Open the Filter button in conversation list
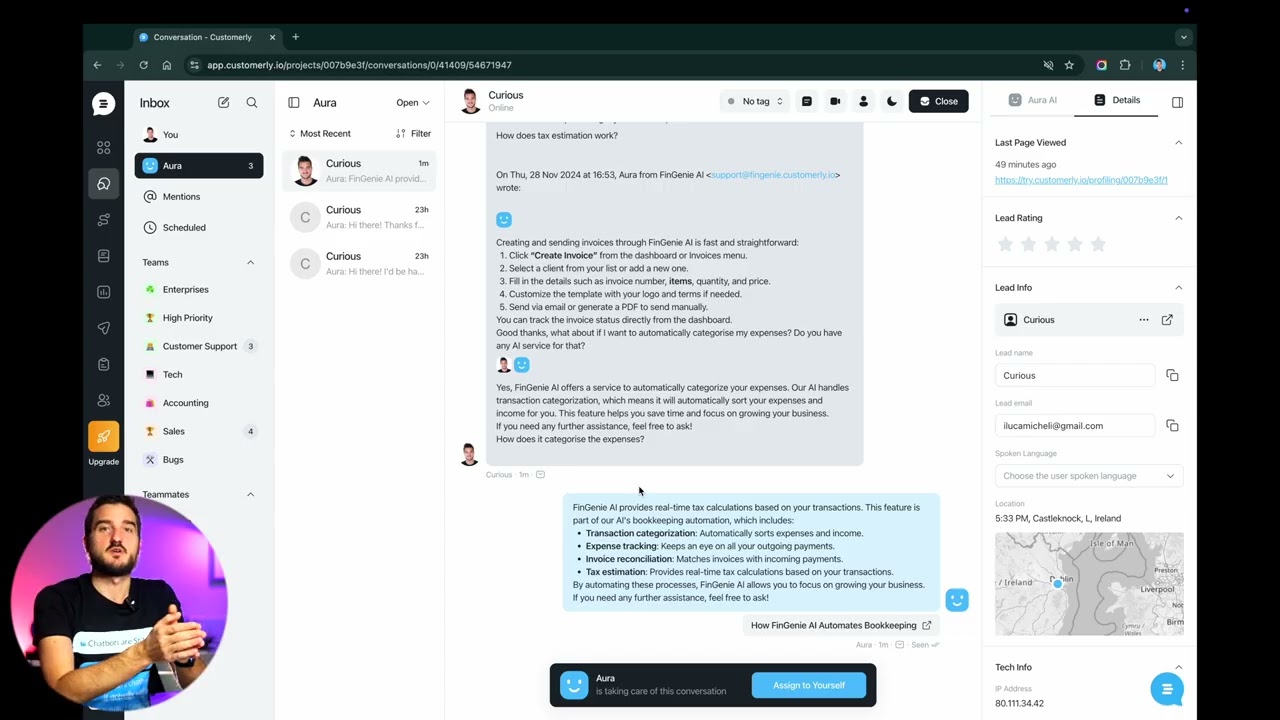 414,134
